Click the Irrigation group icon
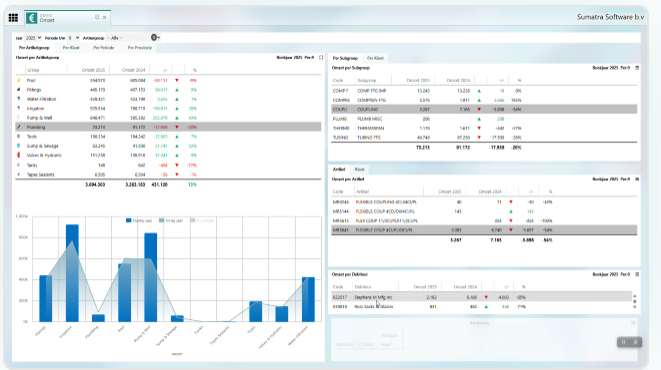The width and height of the screenshot is (661, 370). (x=19, y=108)
